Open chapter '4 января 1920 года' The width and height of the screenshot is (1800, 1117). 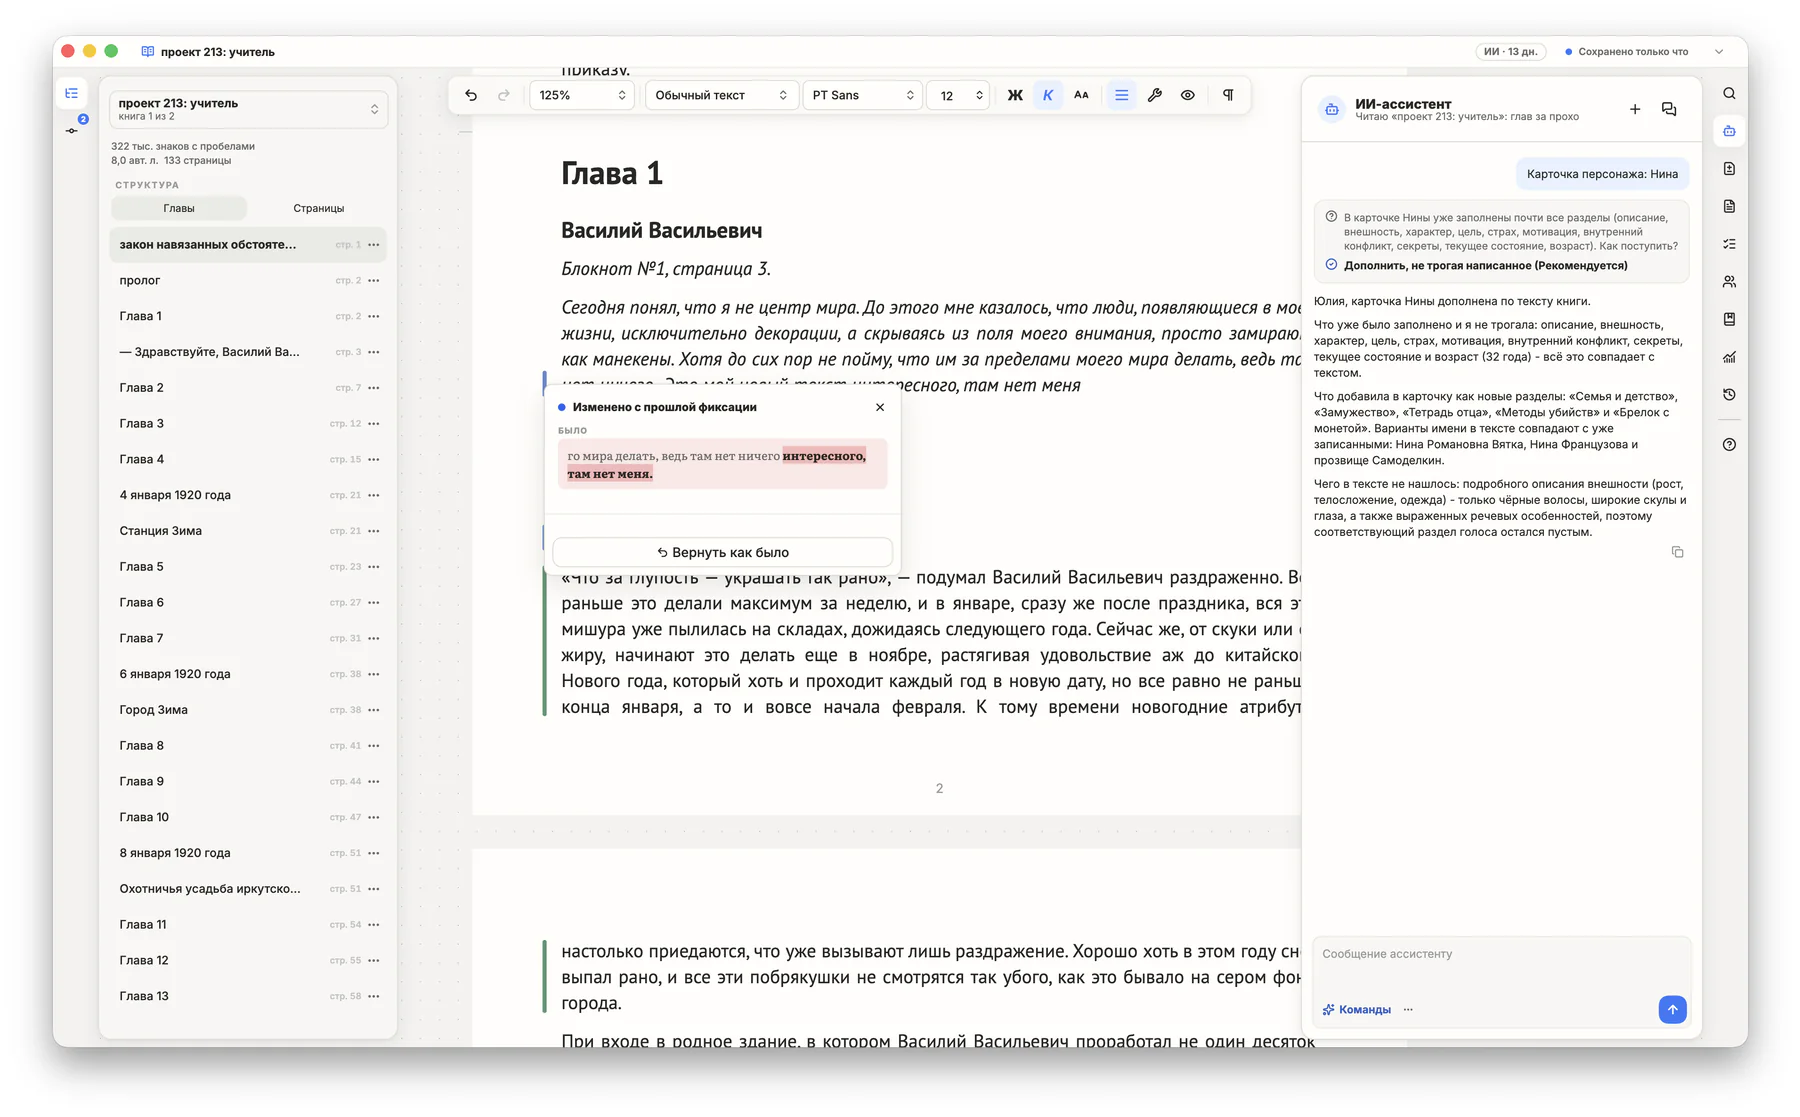coord(248,495)
